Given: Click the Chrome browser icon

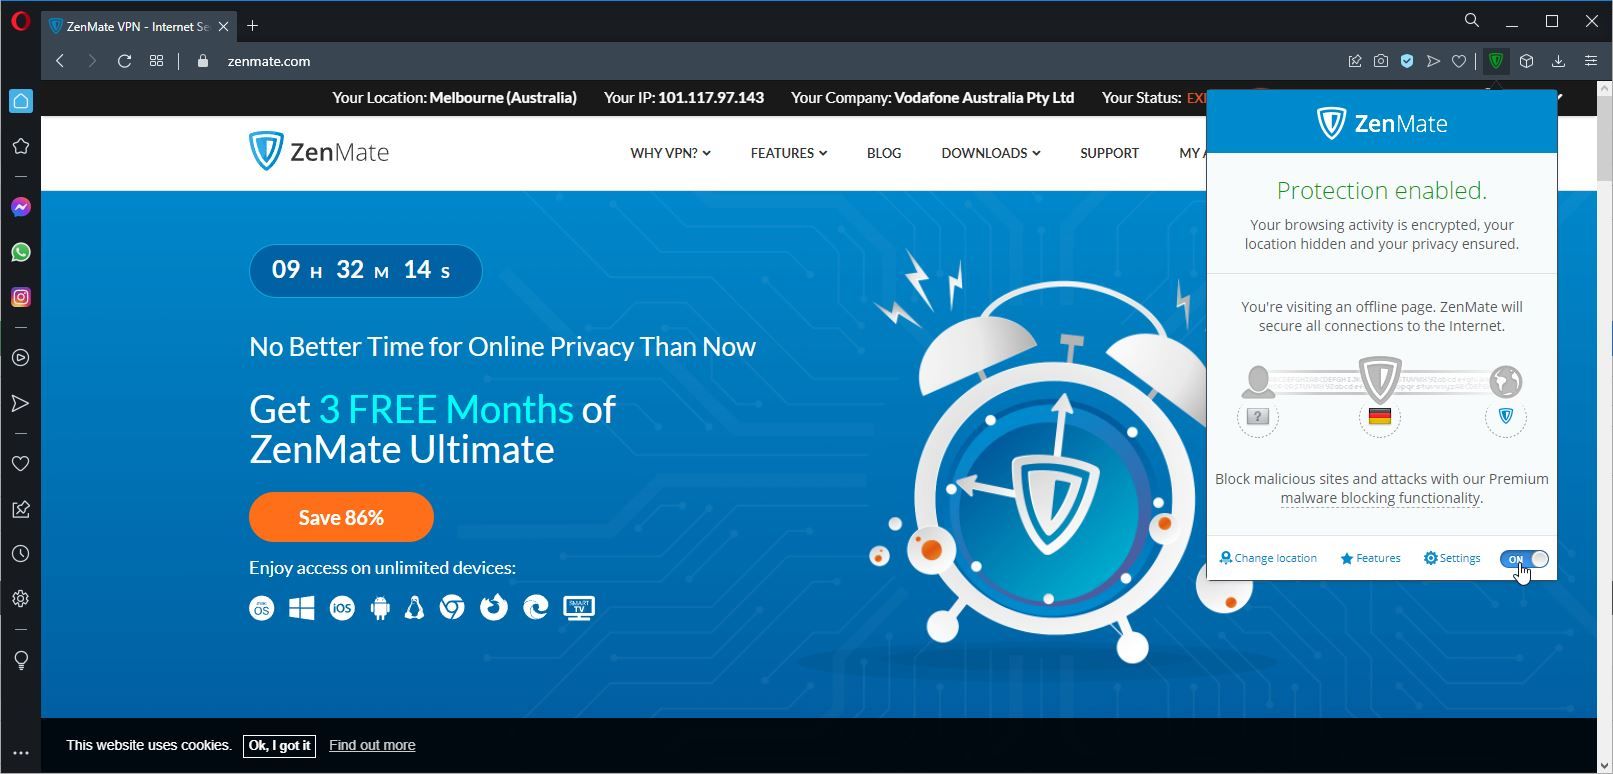Looking at the screenshot, I should click(452, 608).
